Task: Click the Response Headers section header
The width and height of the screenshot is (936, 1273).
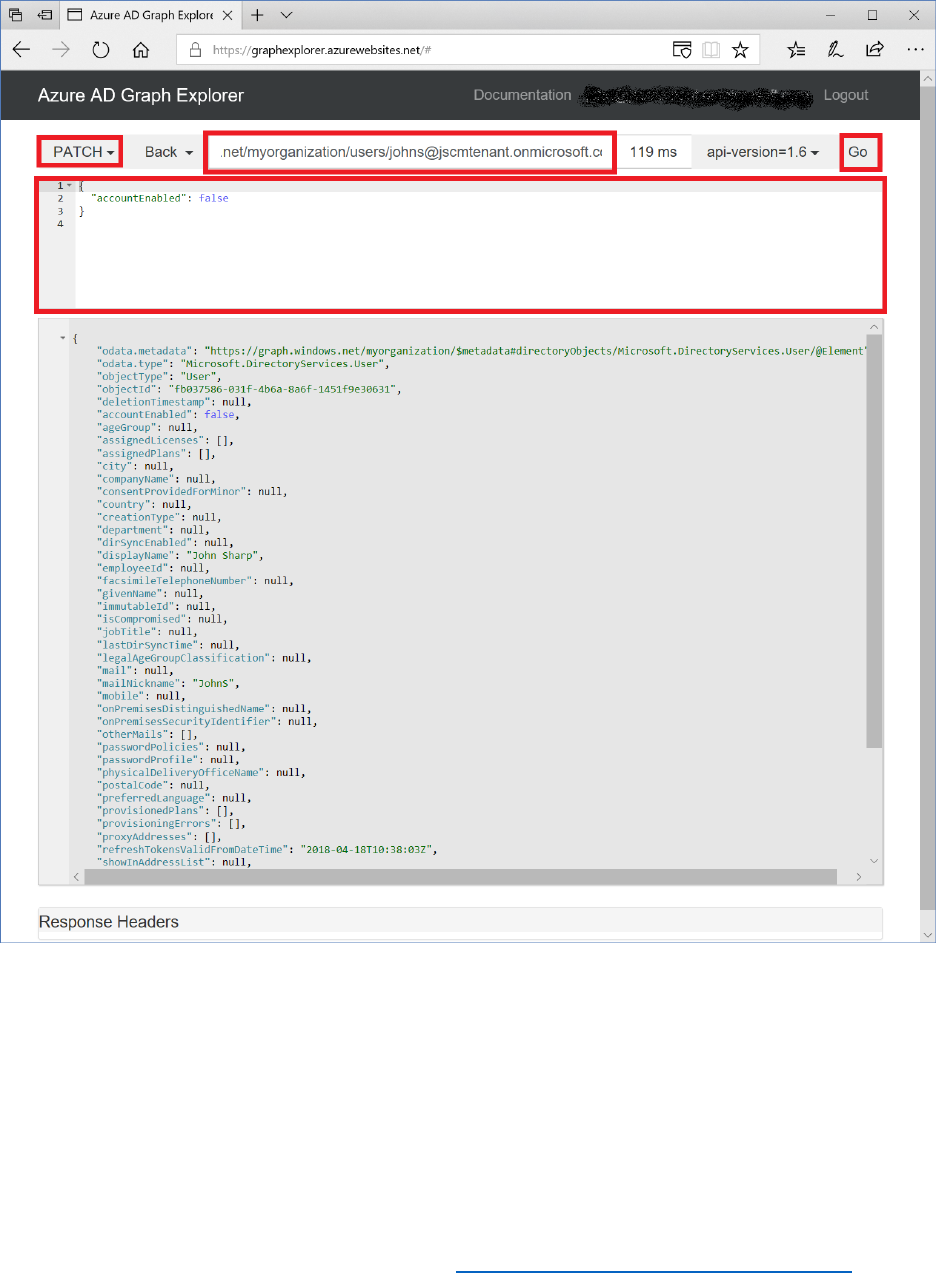Action: (460, 921)
